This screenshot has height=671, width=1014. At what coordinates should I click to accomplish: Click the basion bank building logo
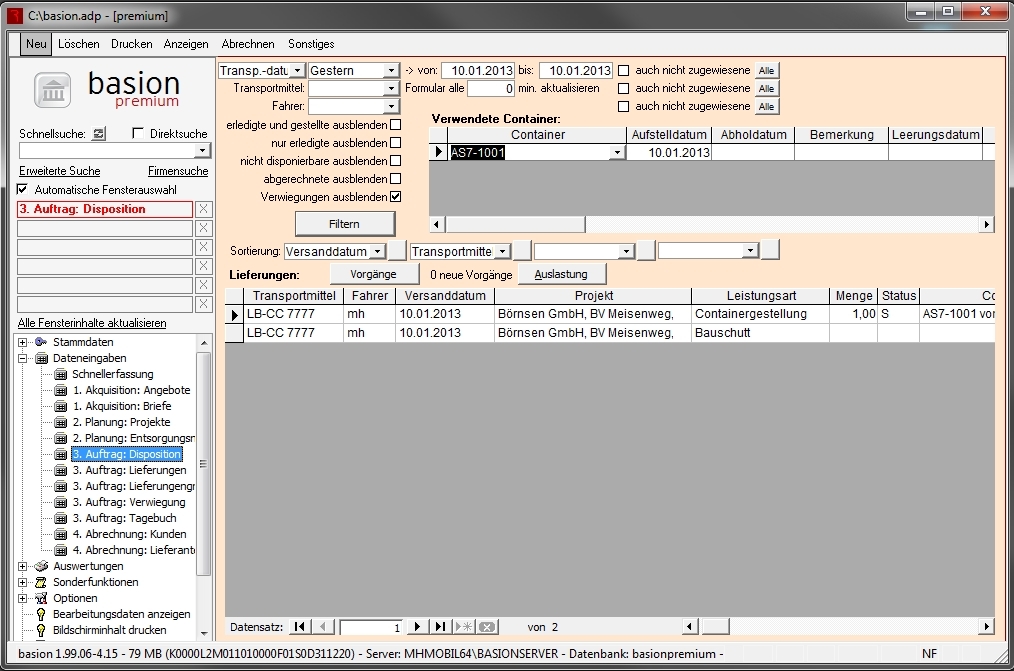[53, 90]
